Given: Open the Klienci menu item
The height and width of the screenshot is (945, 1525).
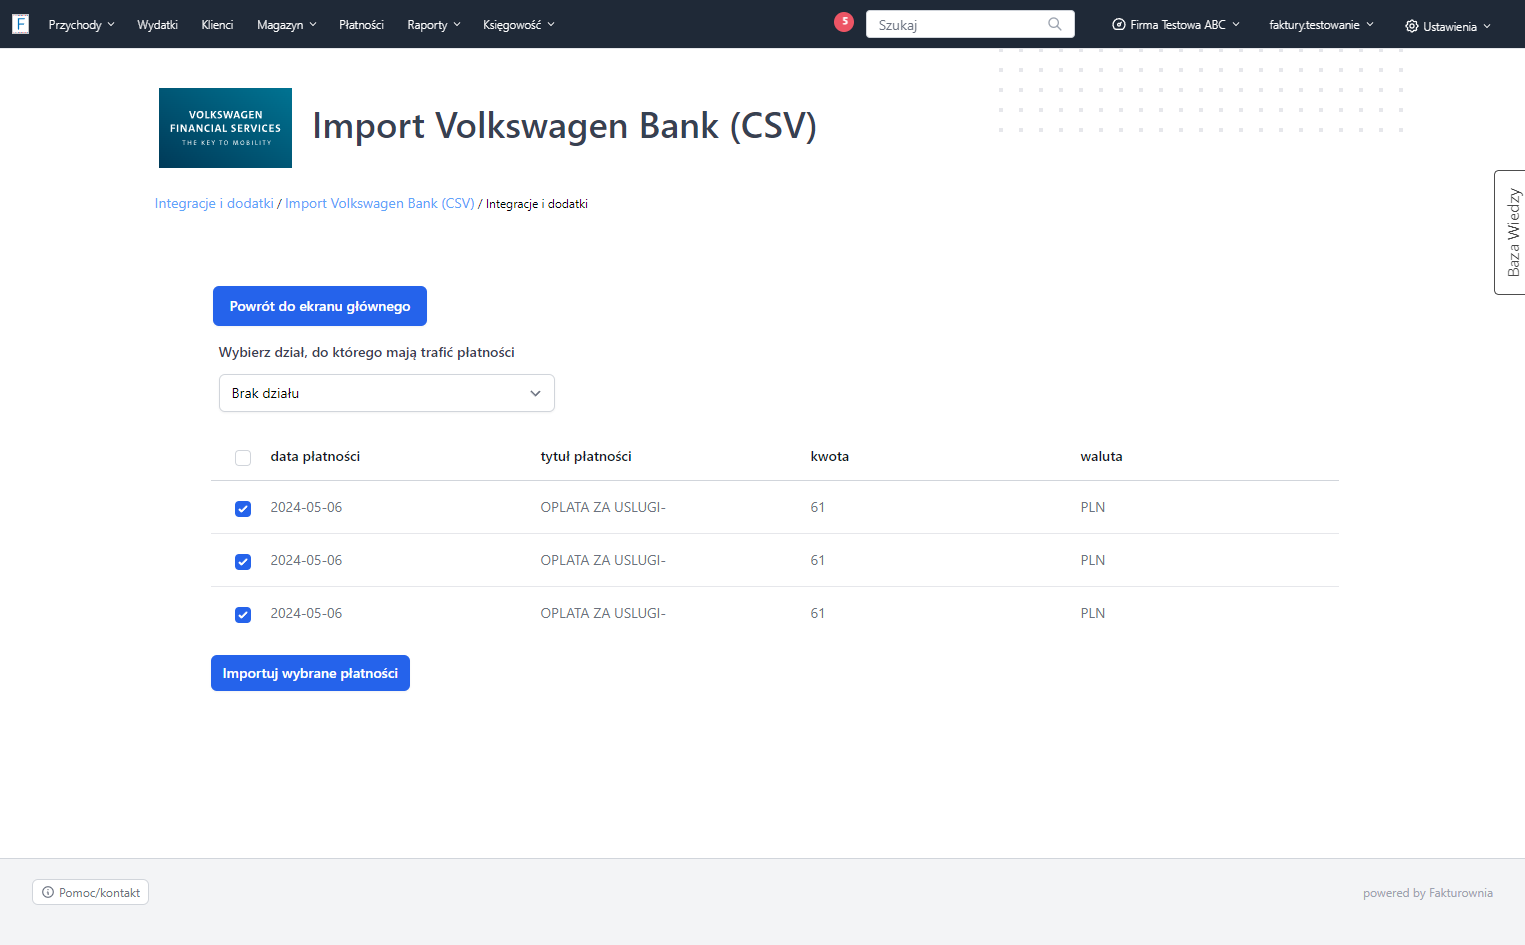Looking at the screenshot, I should click(x=217, y=25).
